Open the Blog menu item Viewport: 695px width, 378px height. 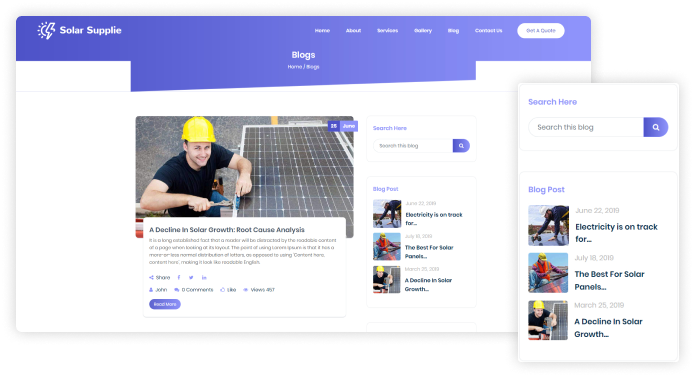[x=453, y=31]
